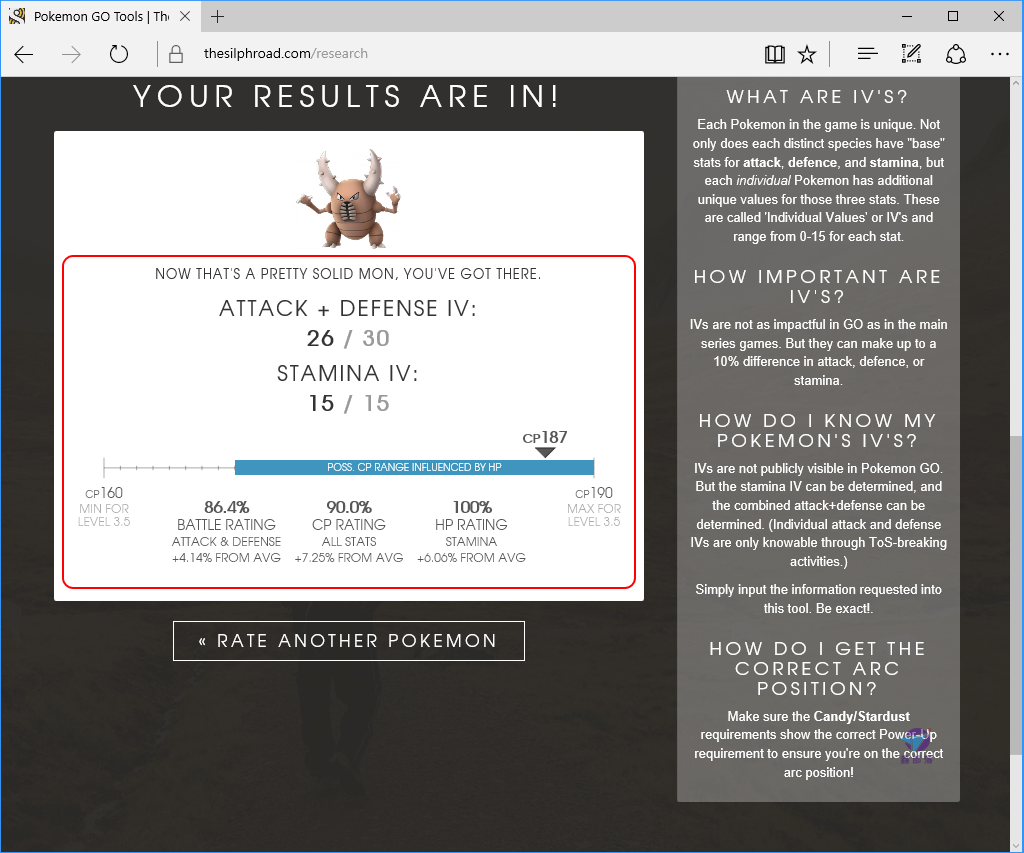Click the CP160 minimum label
This screenshot has width=1024, height=853.
pos(104,493)
